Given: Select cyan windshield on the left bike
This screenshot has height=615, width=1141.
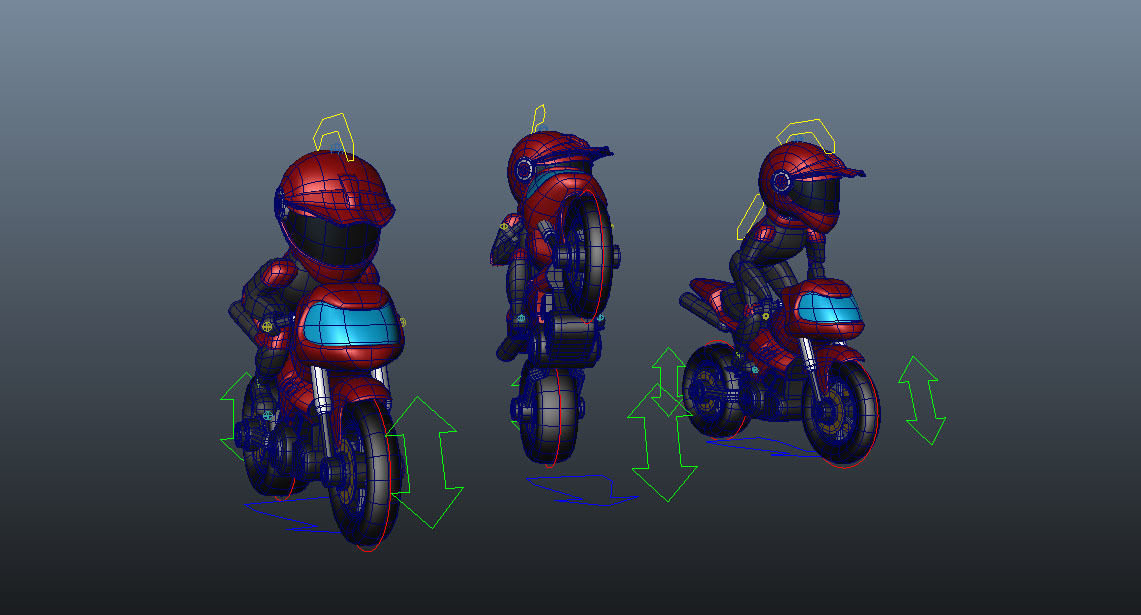Looking at the screenshot, I should tap(351, 325).
